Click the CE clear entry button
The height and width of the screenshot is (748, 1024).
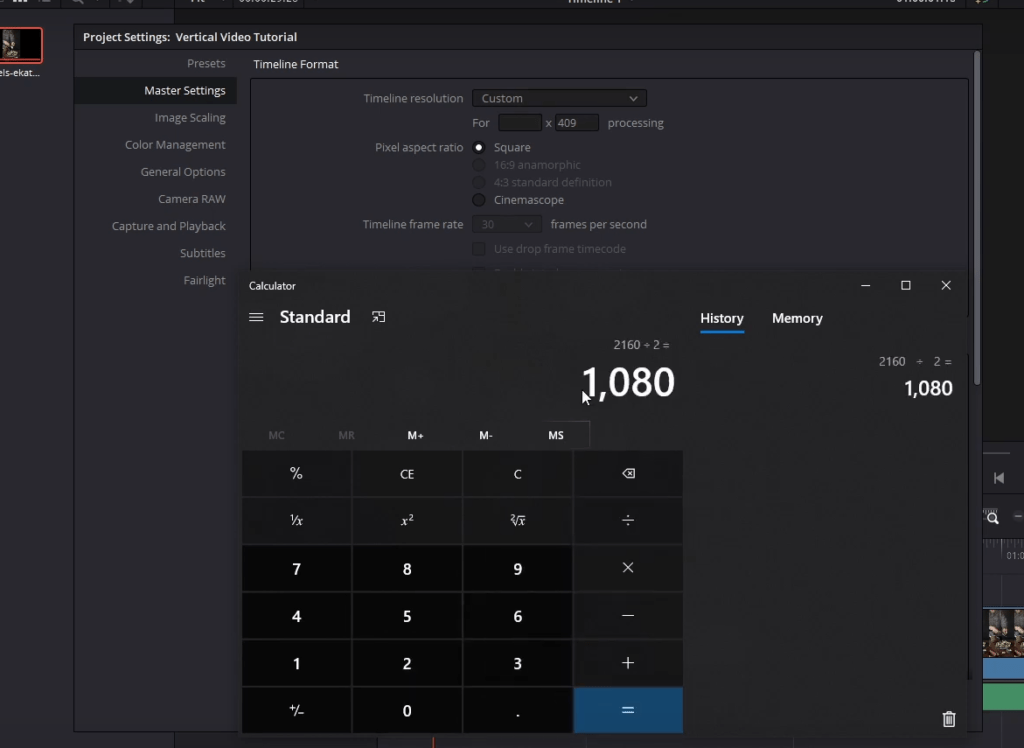point(407,474)
